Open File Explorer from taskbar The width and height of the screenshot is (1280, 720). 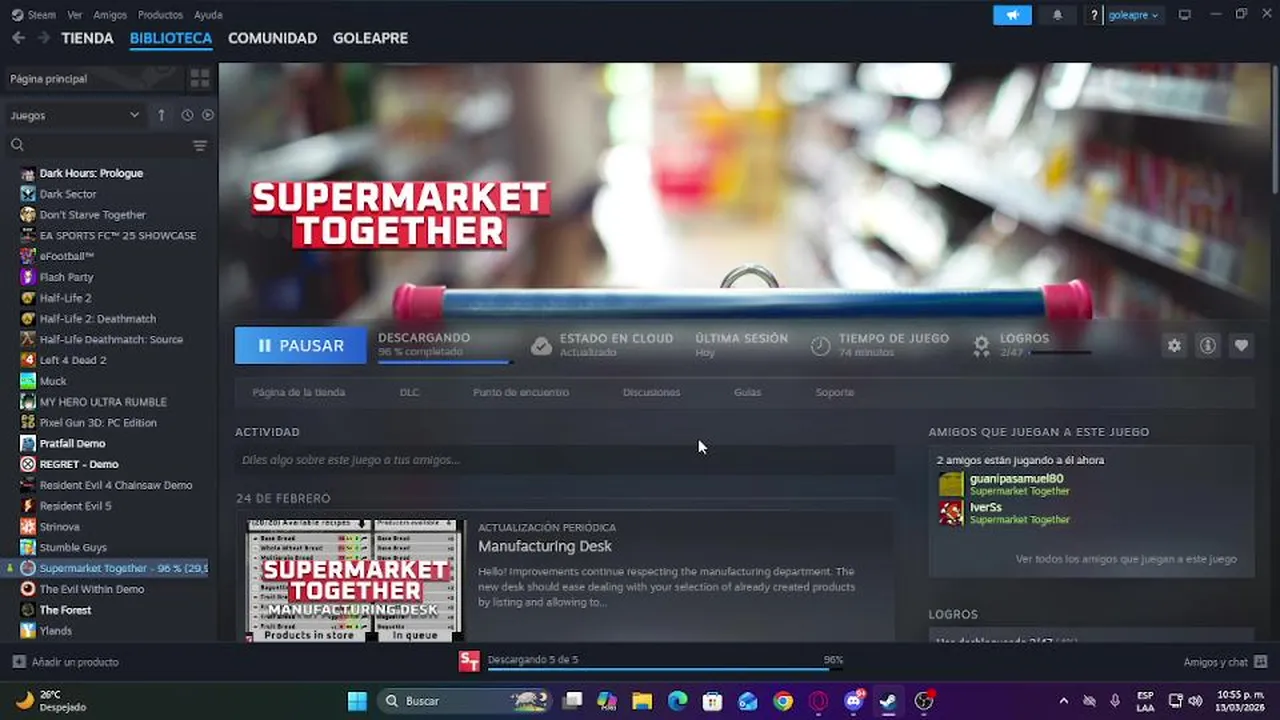(642, 701)
